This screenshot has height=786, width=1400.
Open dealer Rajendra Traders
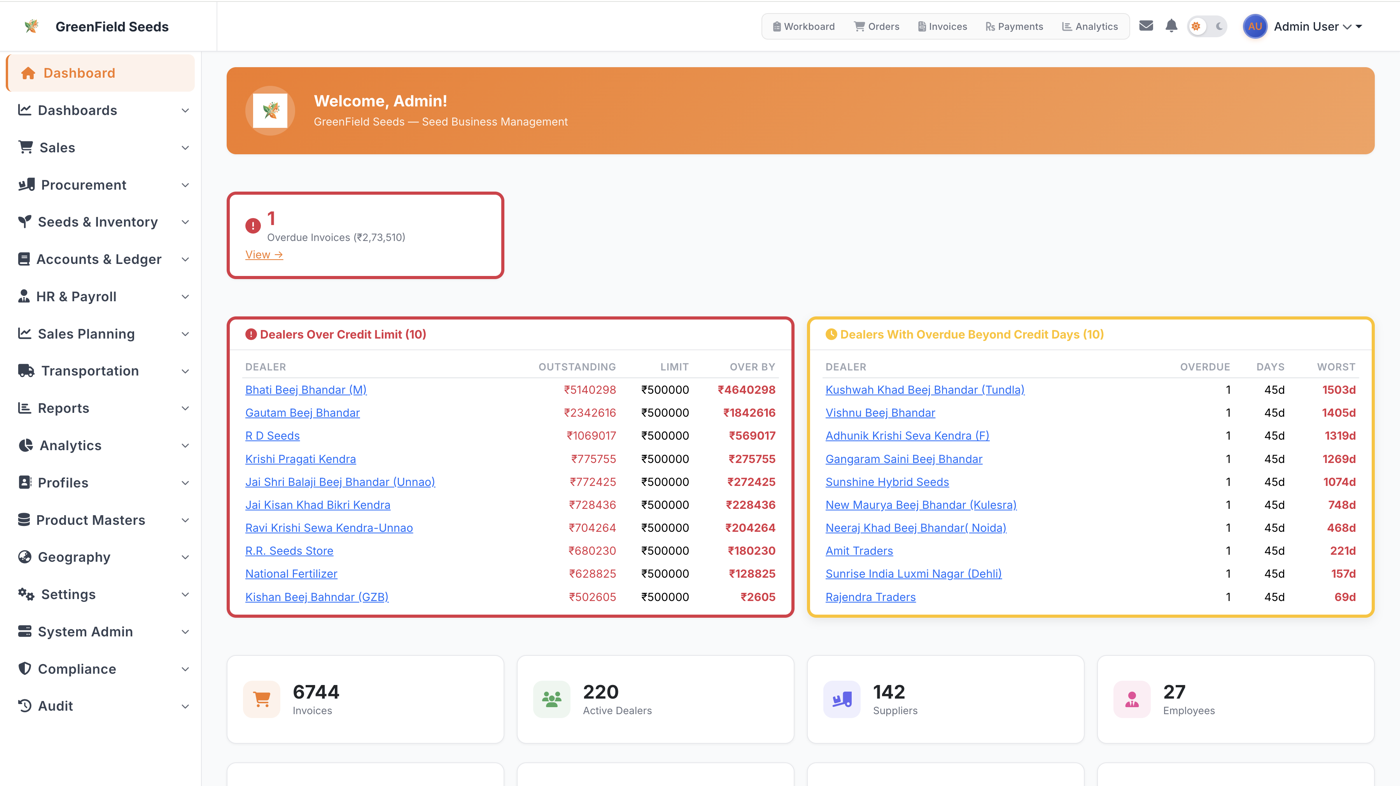(x=870, y=597)
